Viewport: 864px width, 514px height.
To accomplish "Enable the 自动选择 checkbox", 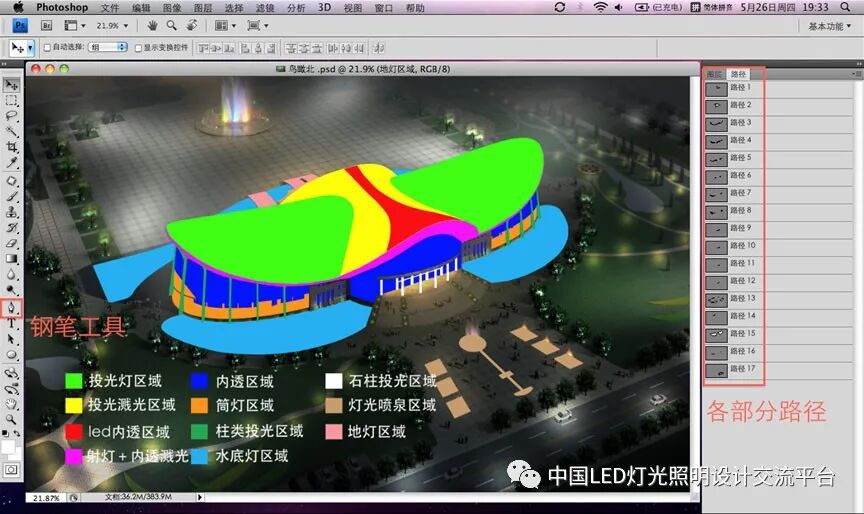I will point(47,48).
